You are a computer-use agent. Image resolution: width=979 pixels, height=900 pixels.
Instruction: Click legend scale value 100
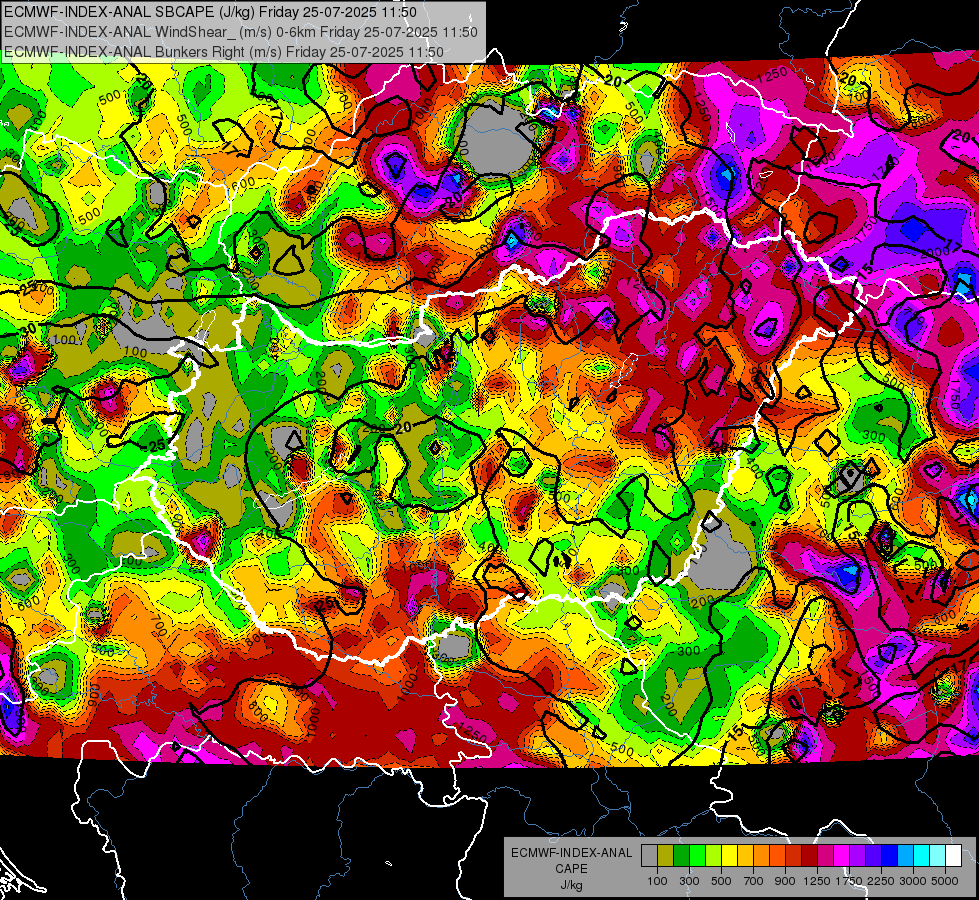coord(657,881)
